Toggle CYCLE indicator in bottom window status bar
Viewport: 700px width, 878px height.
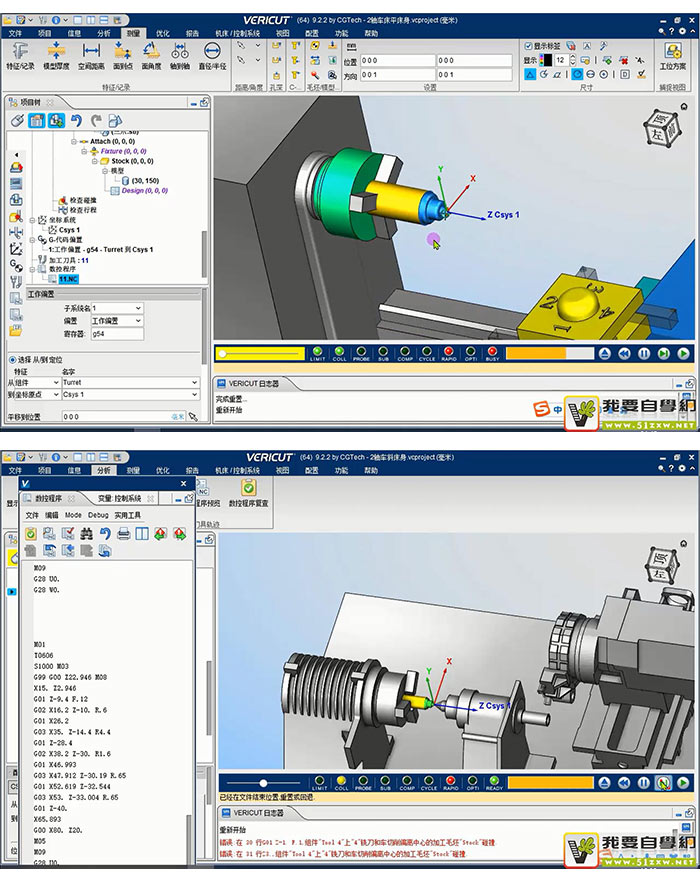[428, 783]
